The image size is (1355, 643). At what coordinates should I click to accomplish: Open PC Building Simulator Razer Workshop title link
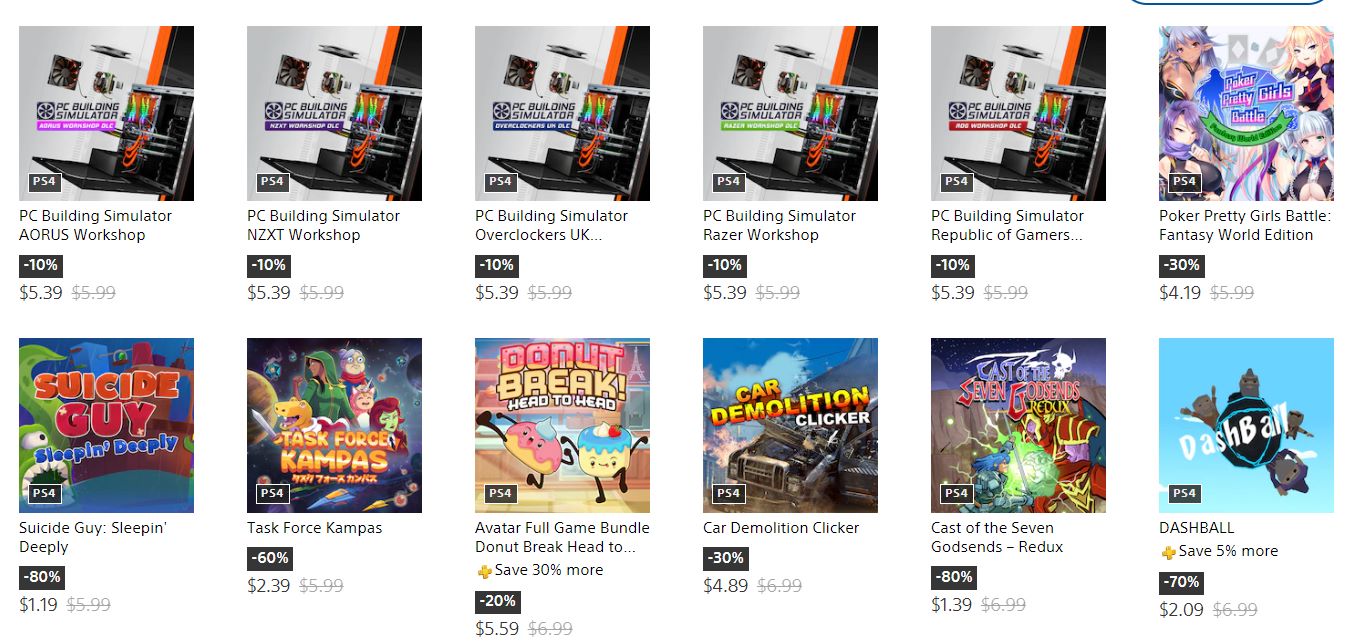(779, 225)
